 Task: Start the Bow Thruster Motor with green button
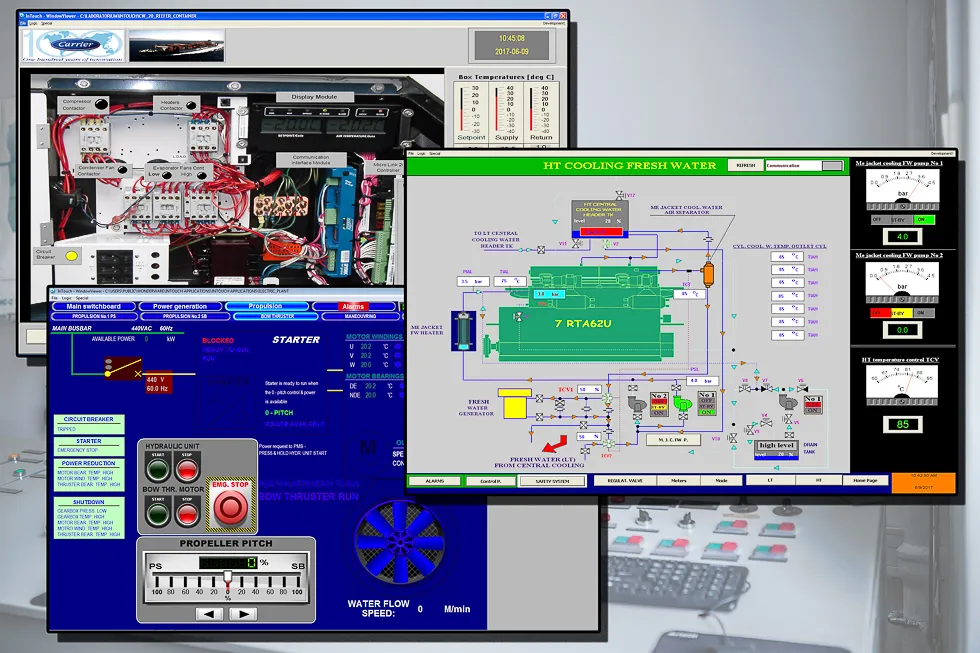coord(158,514)
